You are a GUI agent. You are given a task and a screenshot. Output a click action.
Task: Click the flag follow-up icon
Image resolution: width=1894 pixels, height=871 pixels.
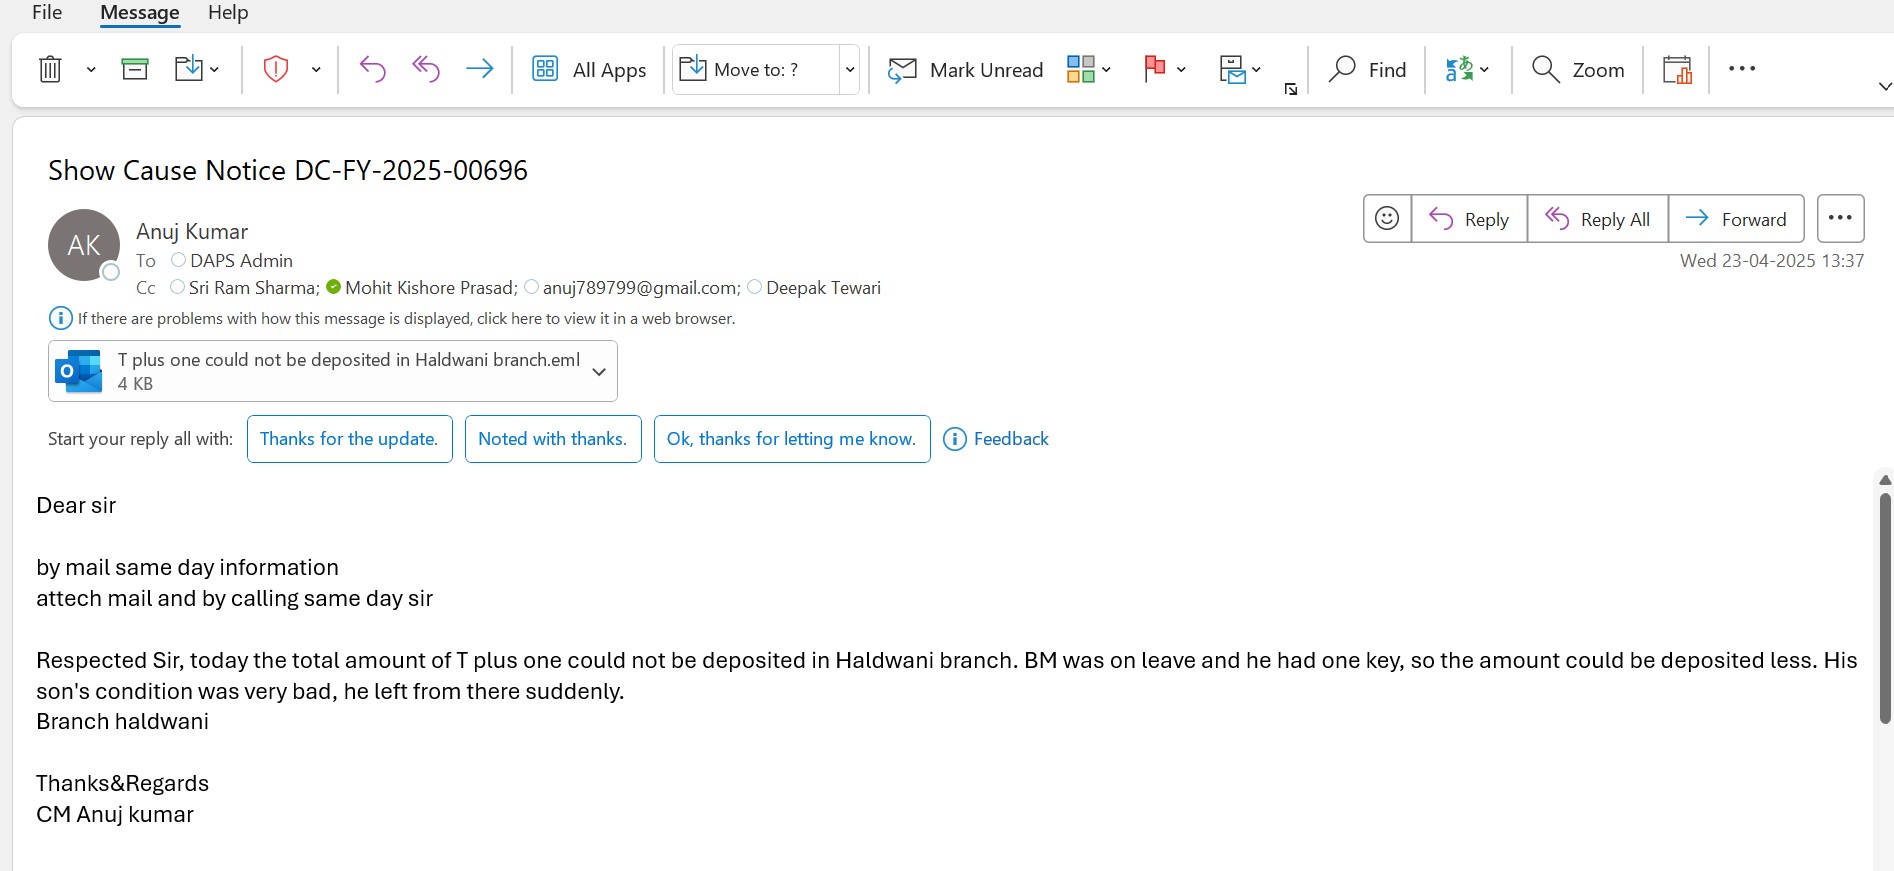1155,69
